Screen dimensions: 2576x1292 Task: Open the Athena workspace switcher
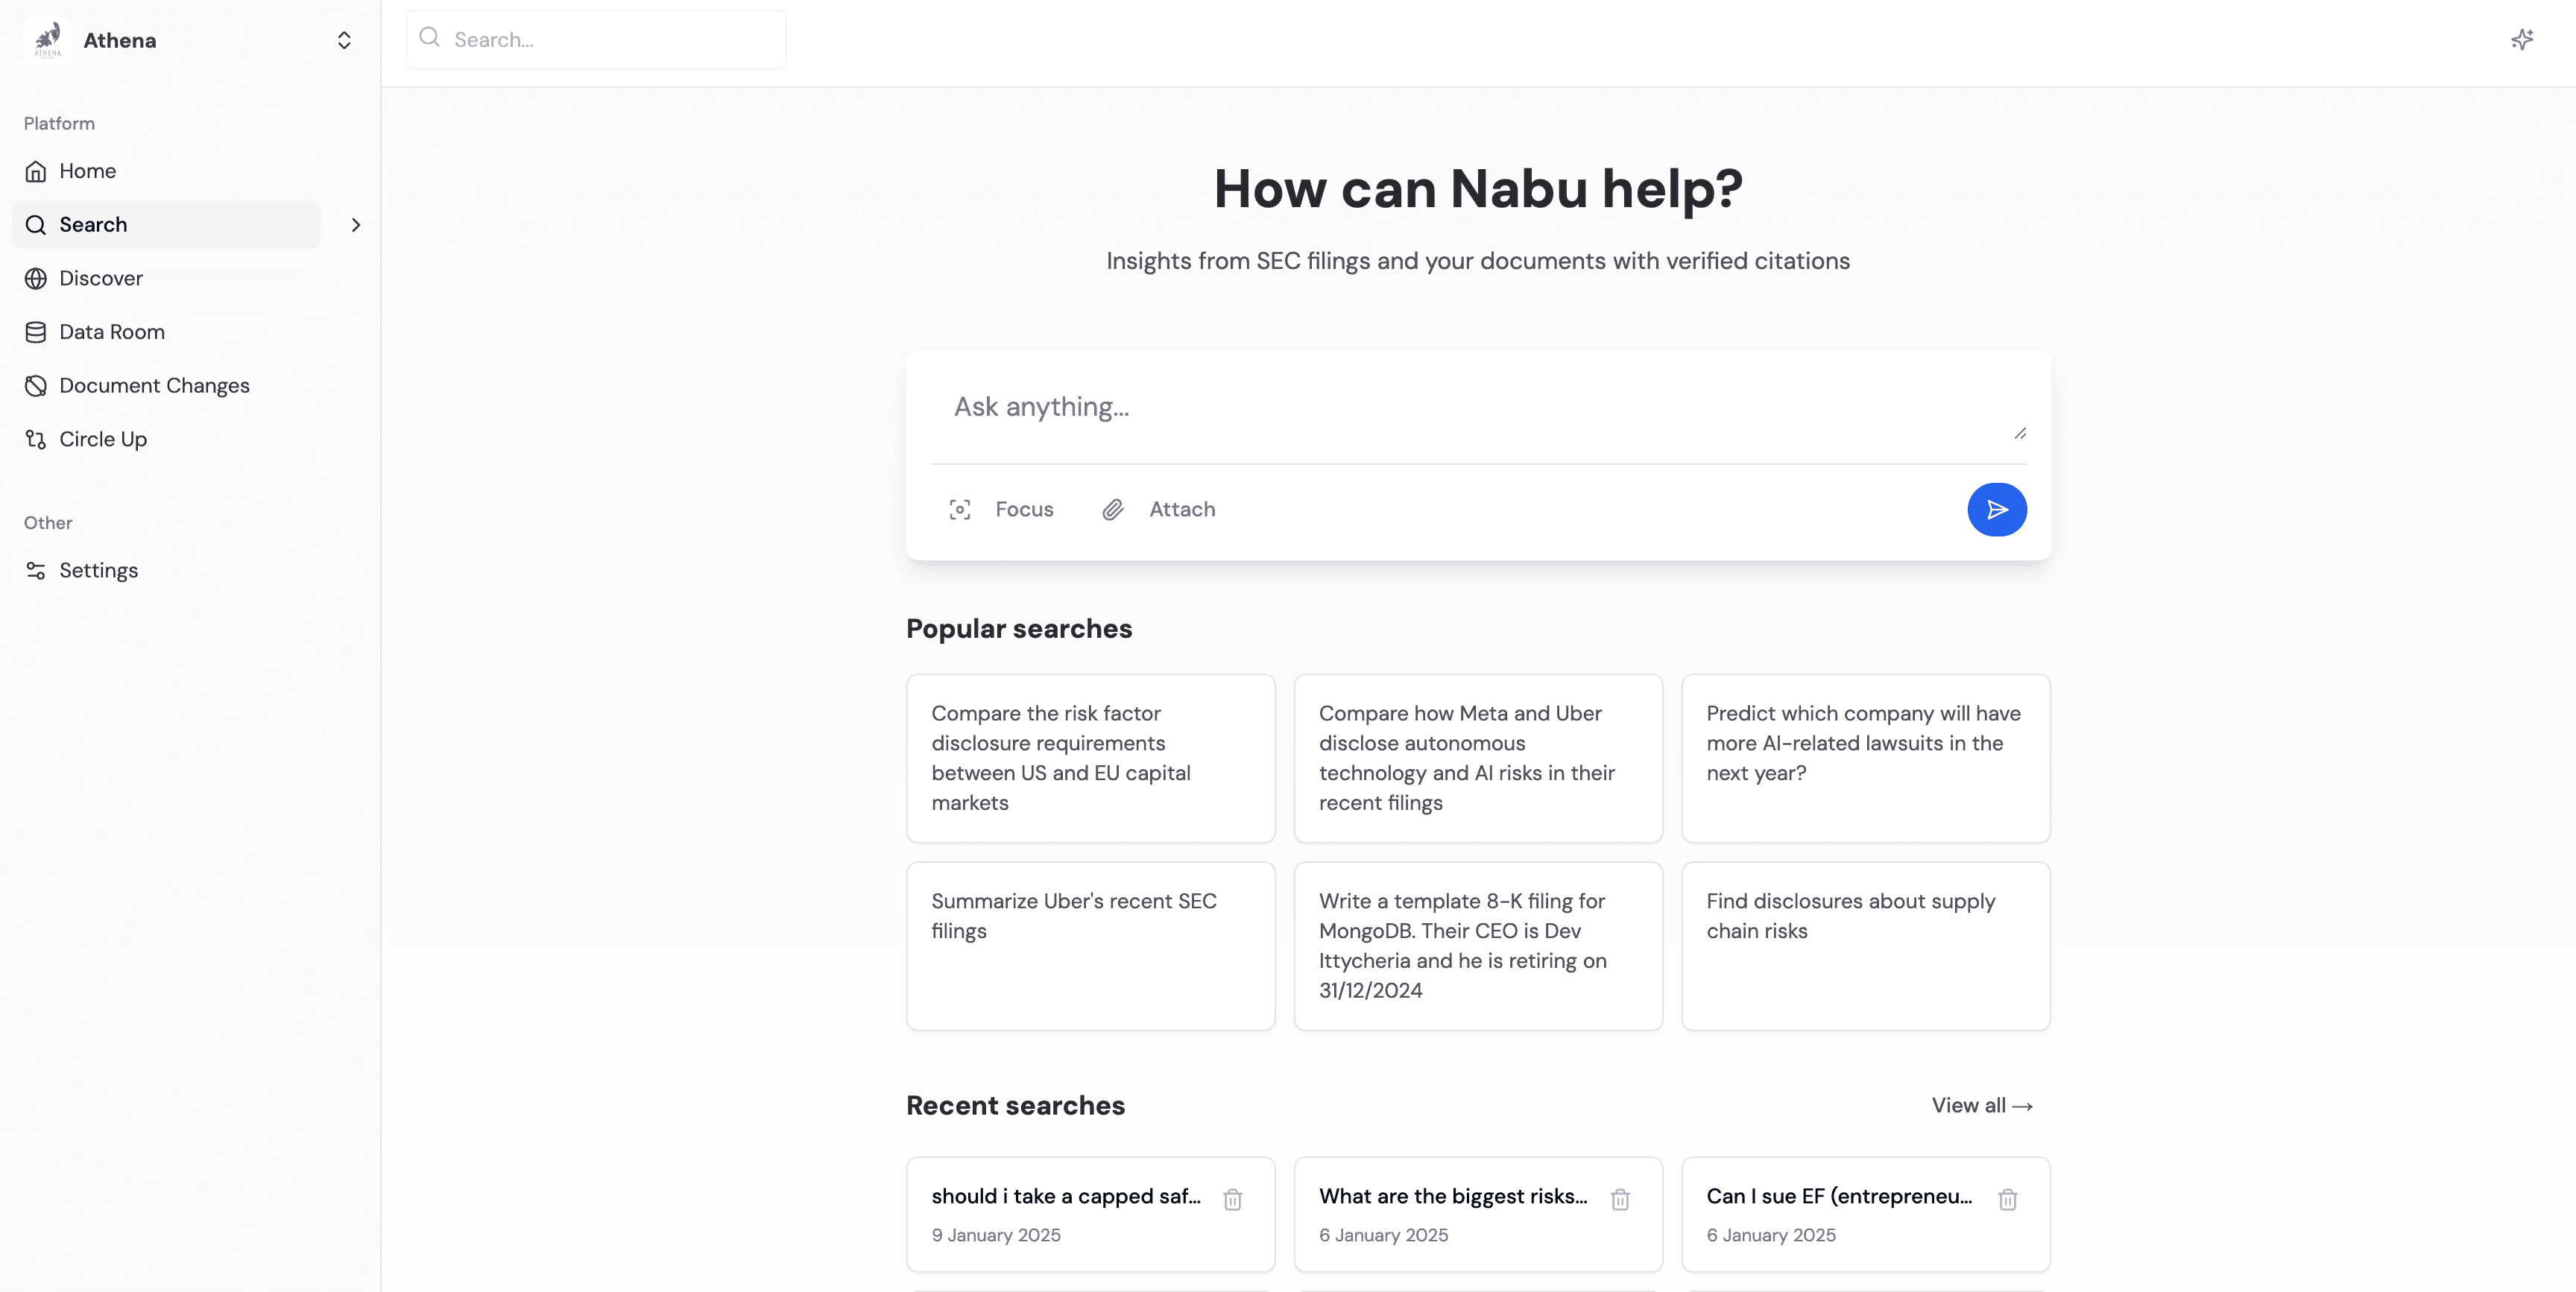pyautogui.click(x=344, y=40)
